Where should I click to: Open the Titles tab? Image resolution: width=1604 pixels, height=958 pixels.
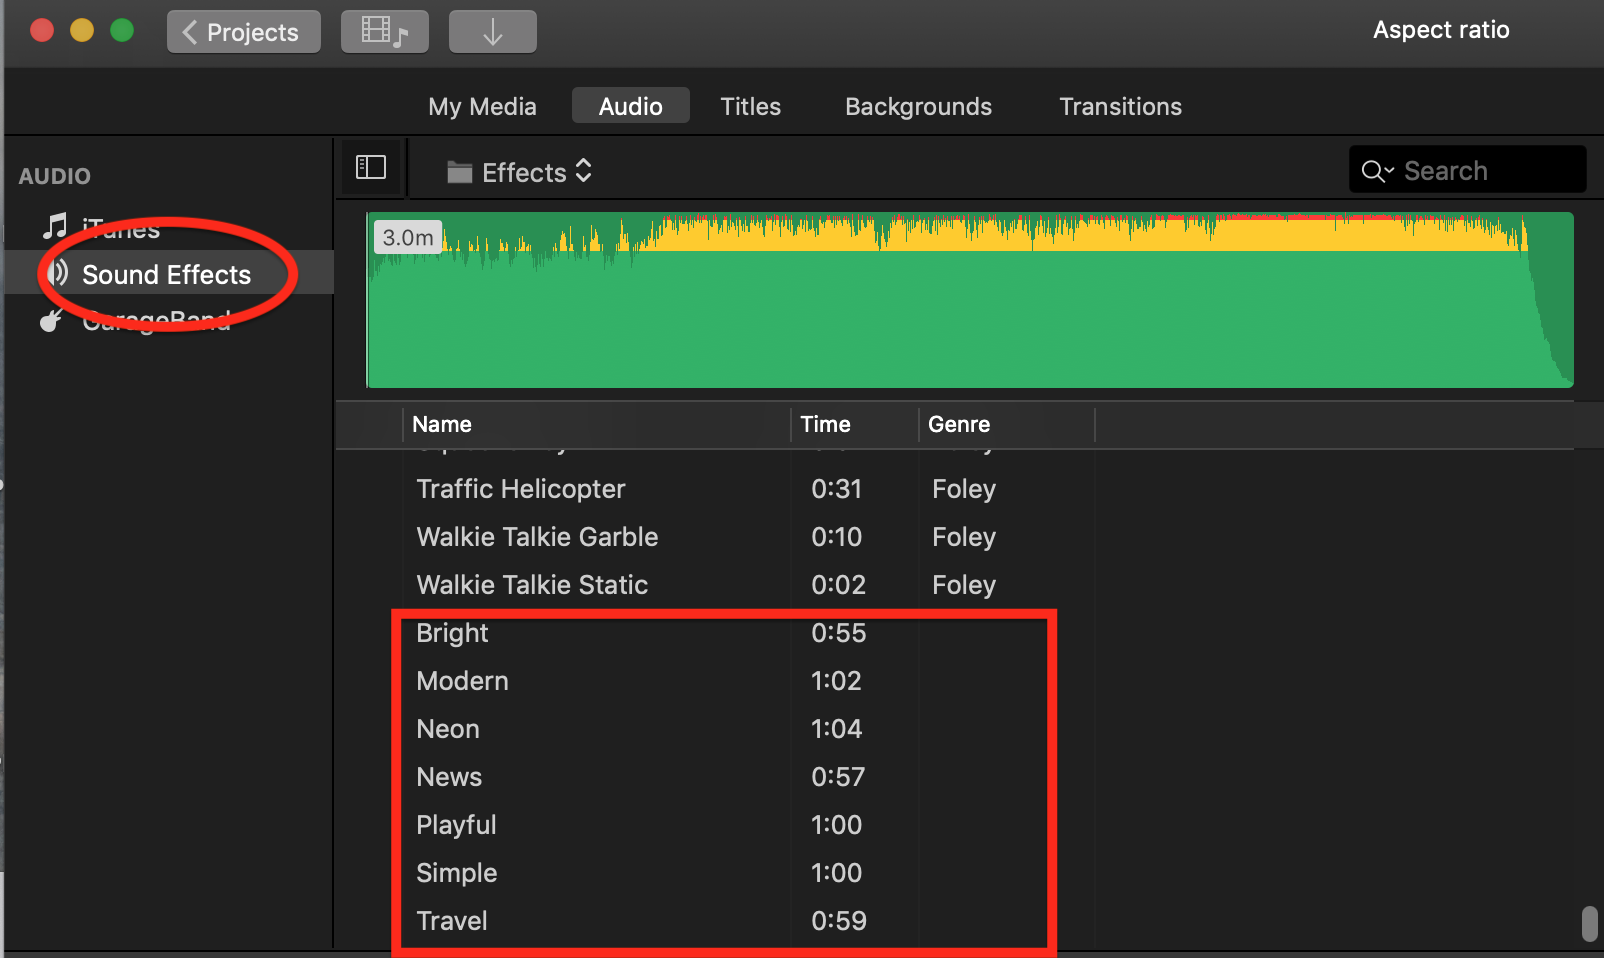(750, 106)
